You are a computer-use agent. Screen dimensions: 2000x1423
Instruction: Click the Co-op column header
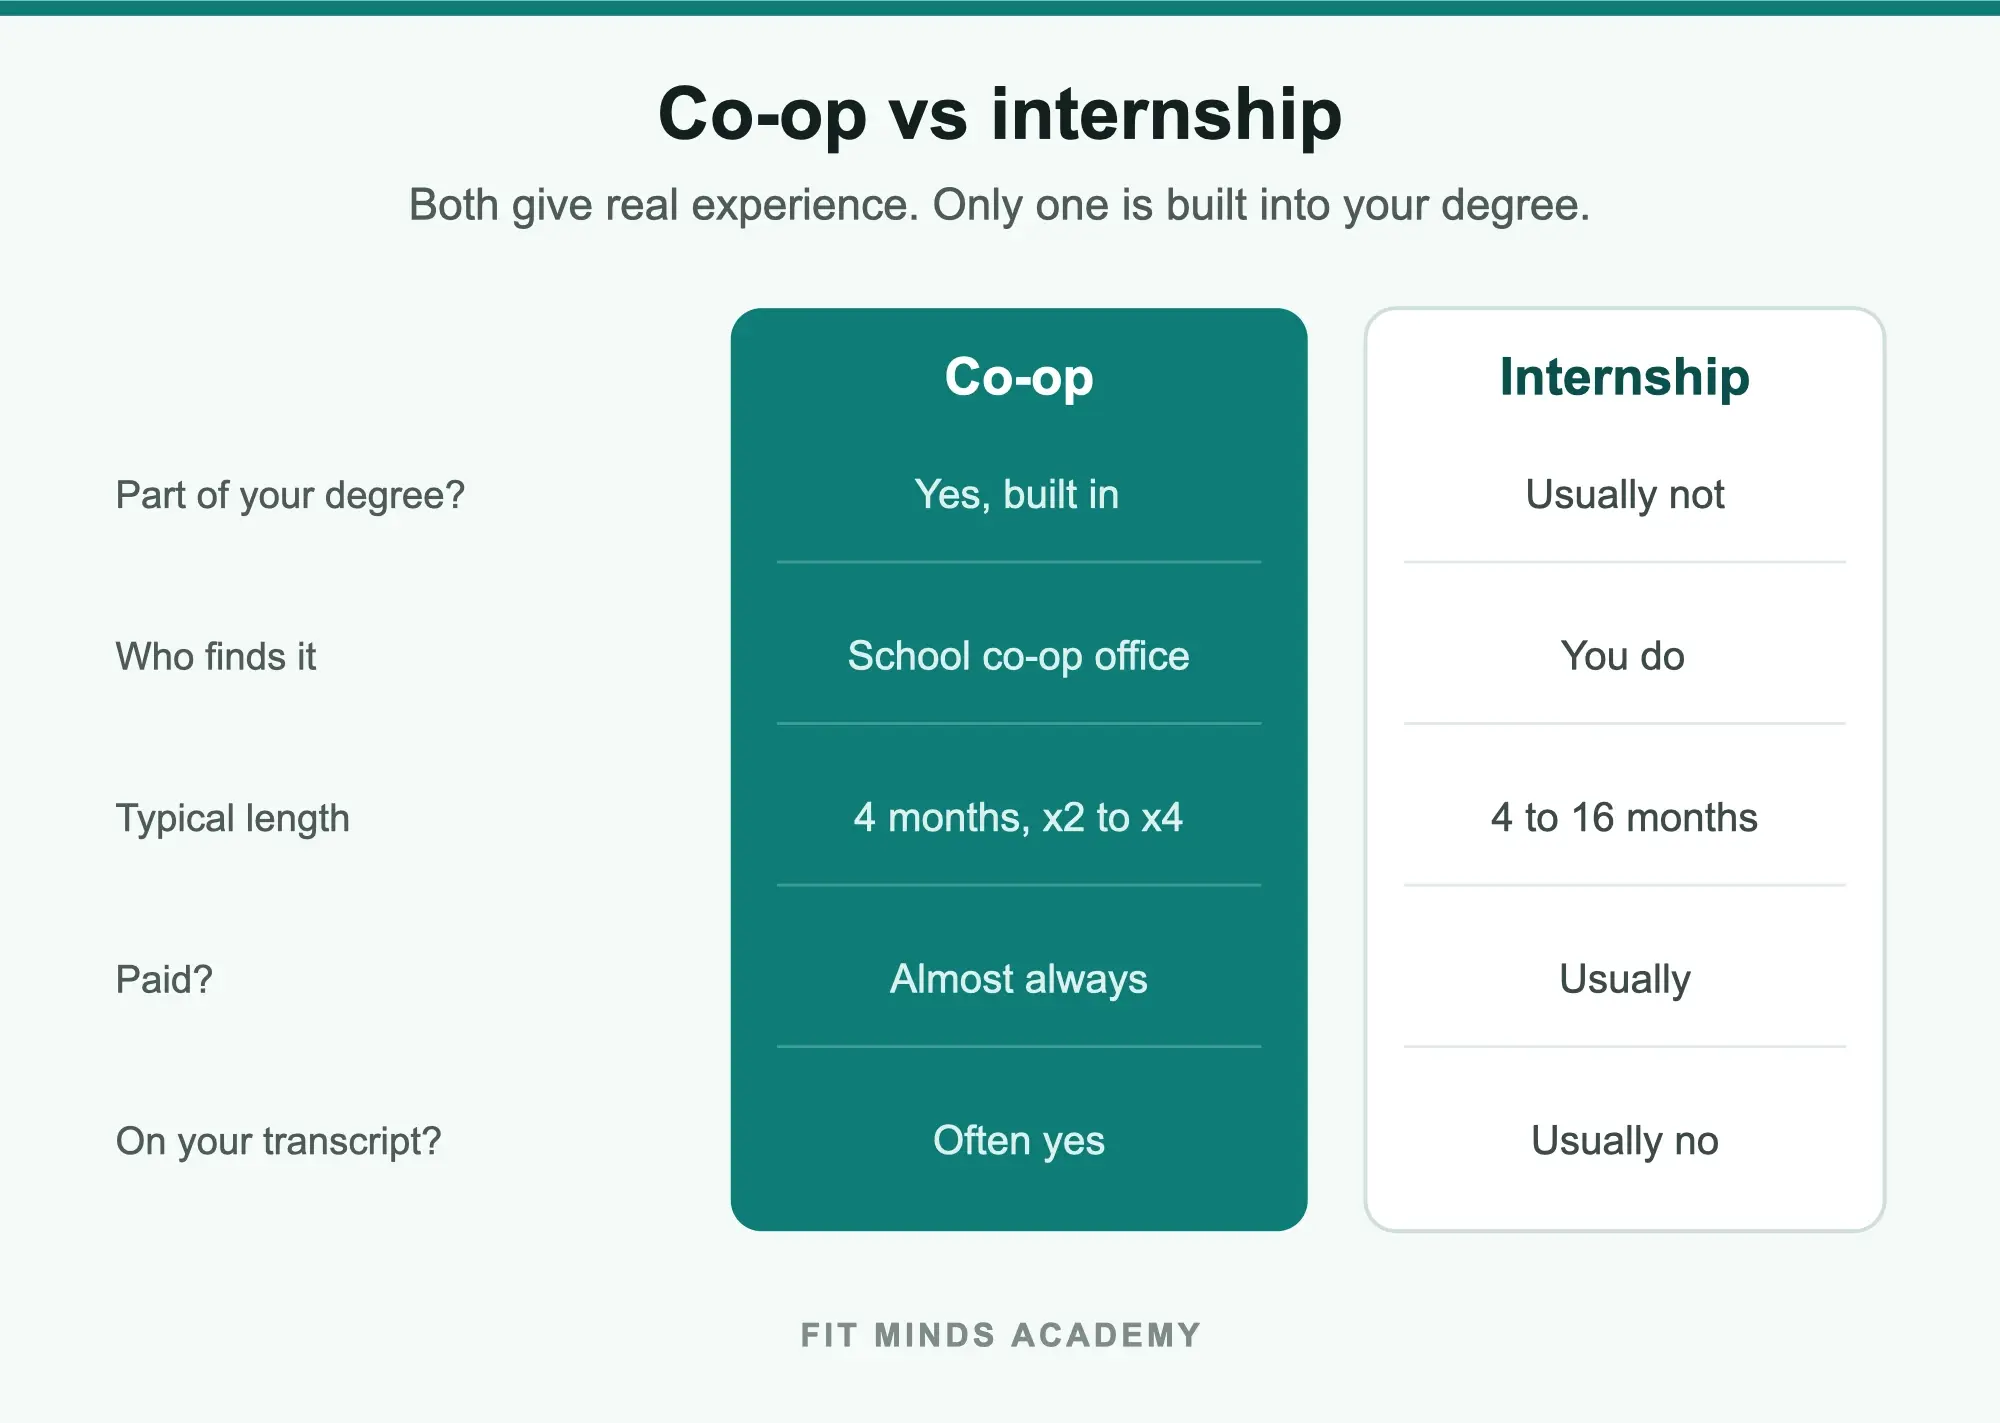1019,377
